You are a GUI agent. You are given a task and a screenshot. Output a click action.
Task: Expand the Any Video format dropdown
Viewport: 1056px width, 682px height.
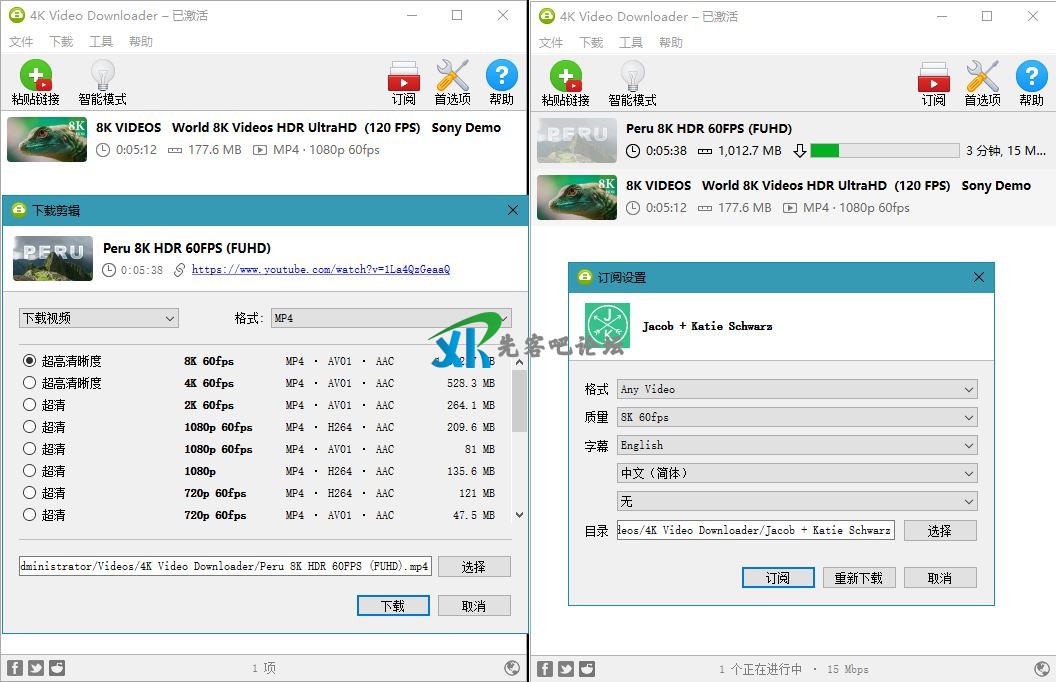click(x=796, y=389)
